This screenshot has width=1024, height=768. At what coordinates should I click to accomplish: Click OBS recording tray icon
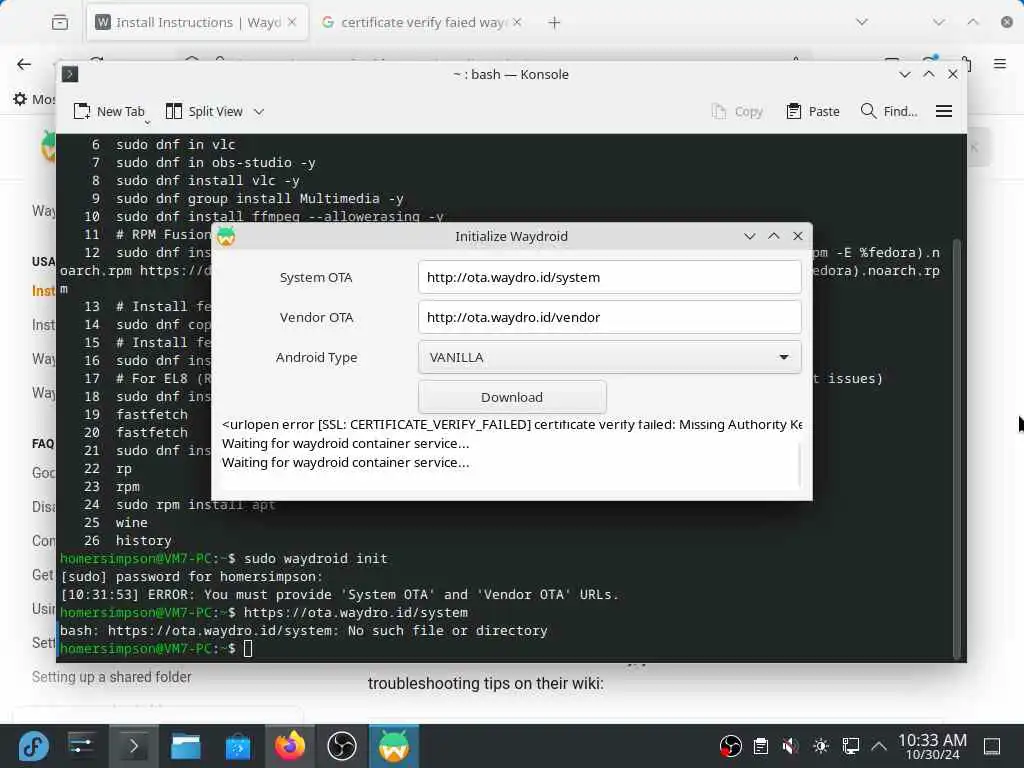coord(730,746)
